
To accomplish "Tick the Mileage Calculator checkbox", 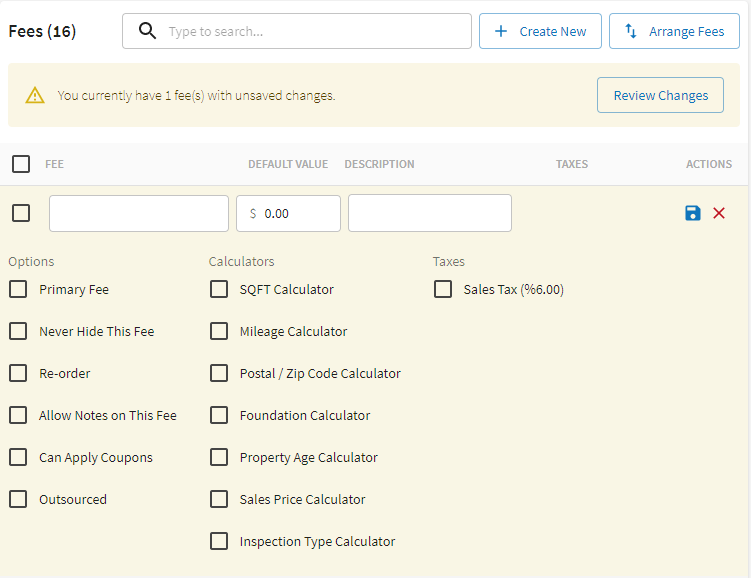I will (219, 331).
